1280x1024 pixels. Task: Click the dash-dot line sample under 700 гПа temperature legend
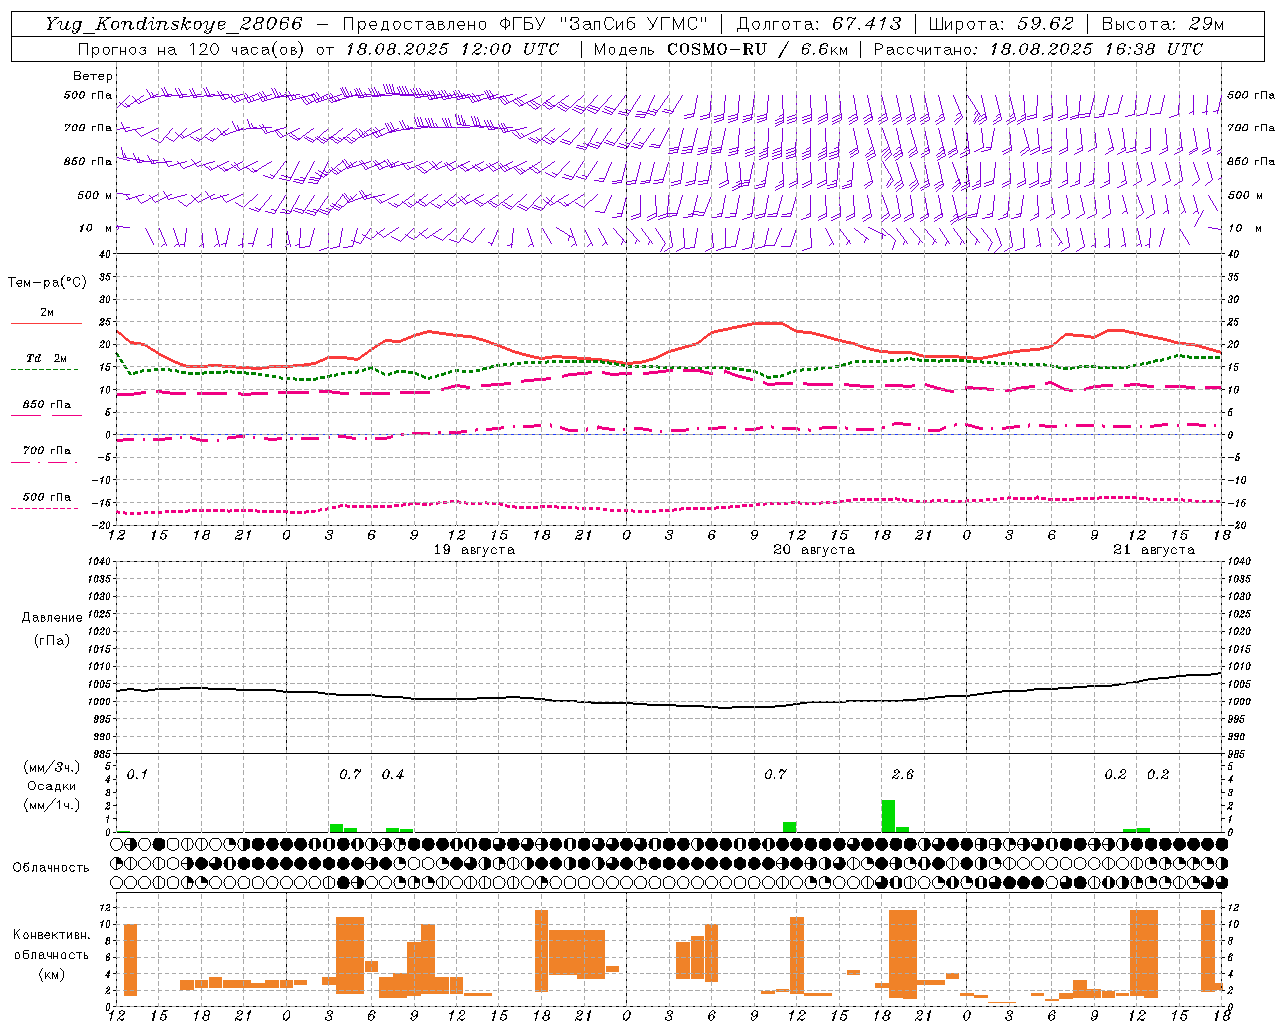(x=44, y=462)
